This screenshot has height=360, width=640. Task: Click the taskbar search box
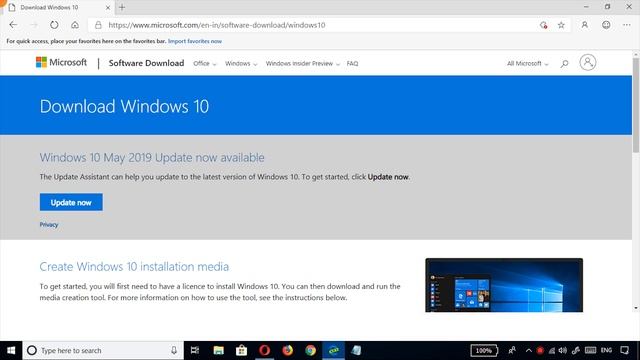tap(103, 350)
